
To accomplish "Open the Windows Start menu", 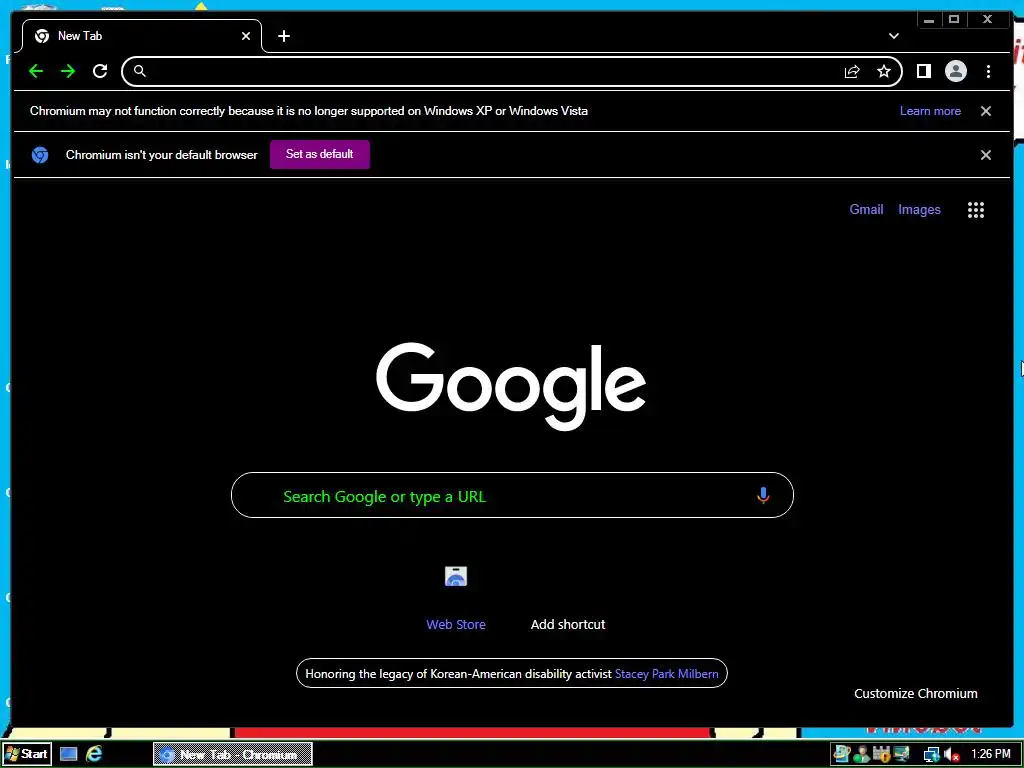I will click(26, 754).
